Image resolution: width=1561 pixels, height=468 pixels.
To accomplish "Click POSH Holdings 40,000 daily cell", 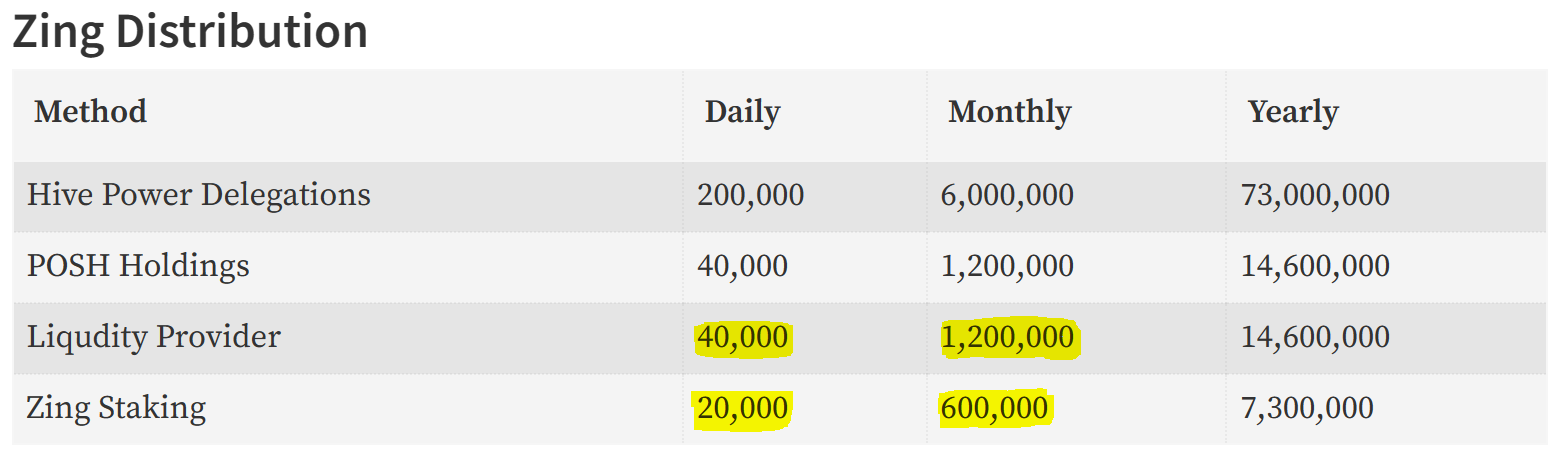I will pos(742,266).
